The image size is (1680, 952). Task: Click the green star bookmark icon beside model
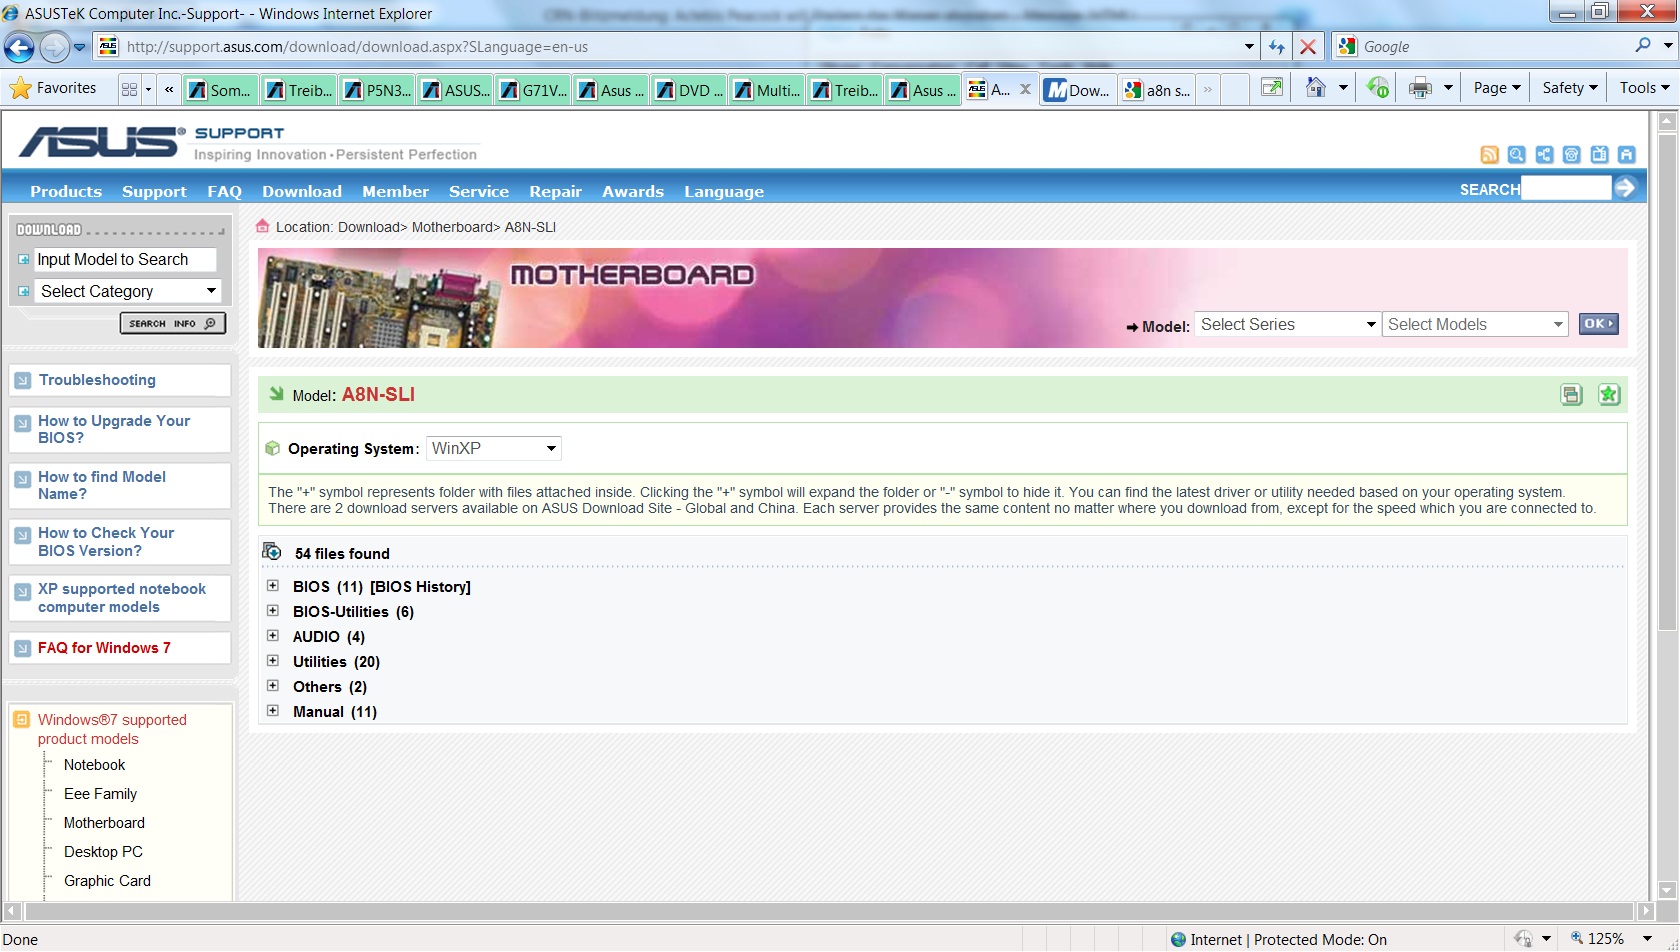click(1609, 395)
